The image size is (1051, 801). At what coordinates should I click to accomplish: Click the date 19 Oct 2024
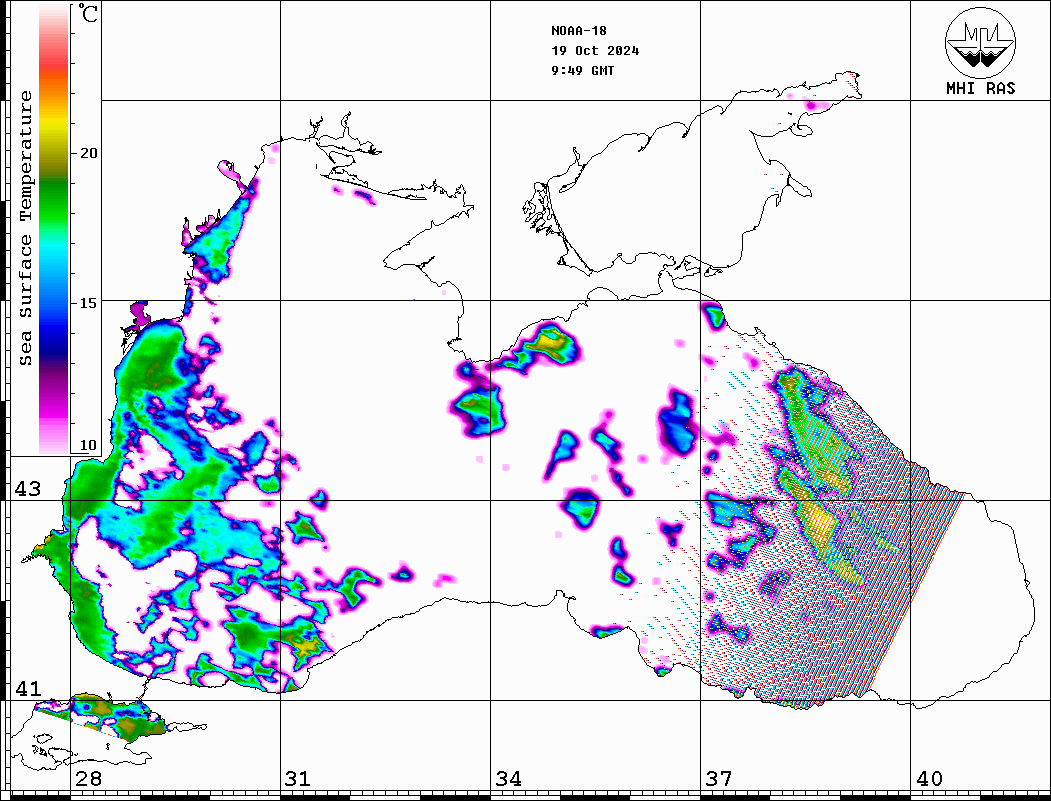point(595,51)
